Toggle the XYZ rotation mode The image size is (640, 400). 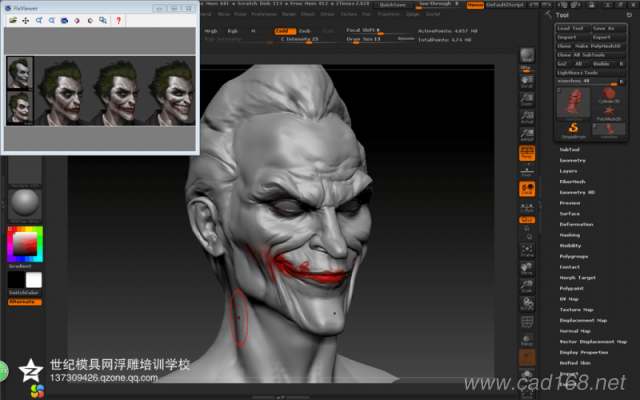pos(527,220)
